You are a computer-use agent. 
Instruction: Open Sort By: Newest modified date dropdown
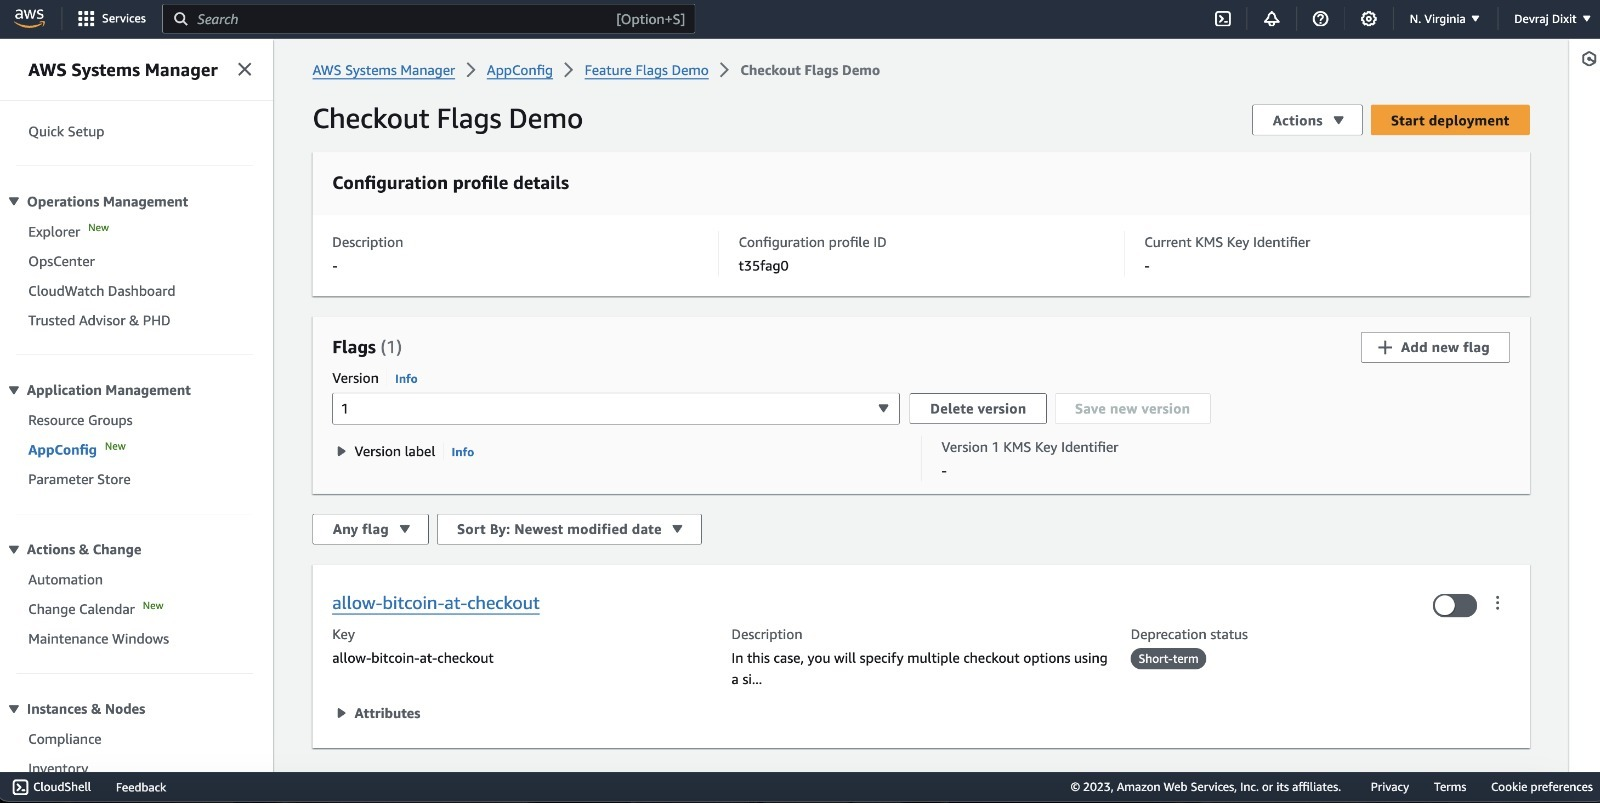point(569,529)
